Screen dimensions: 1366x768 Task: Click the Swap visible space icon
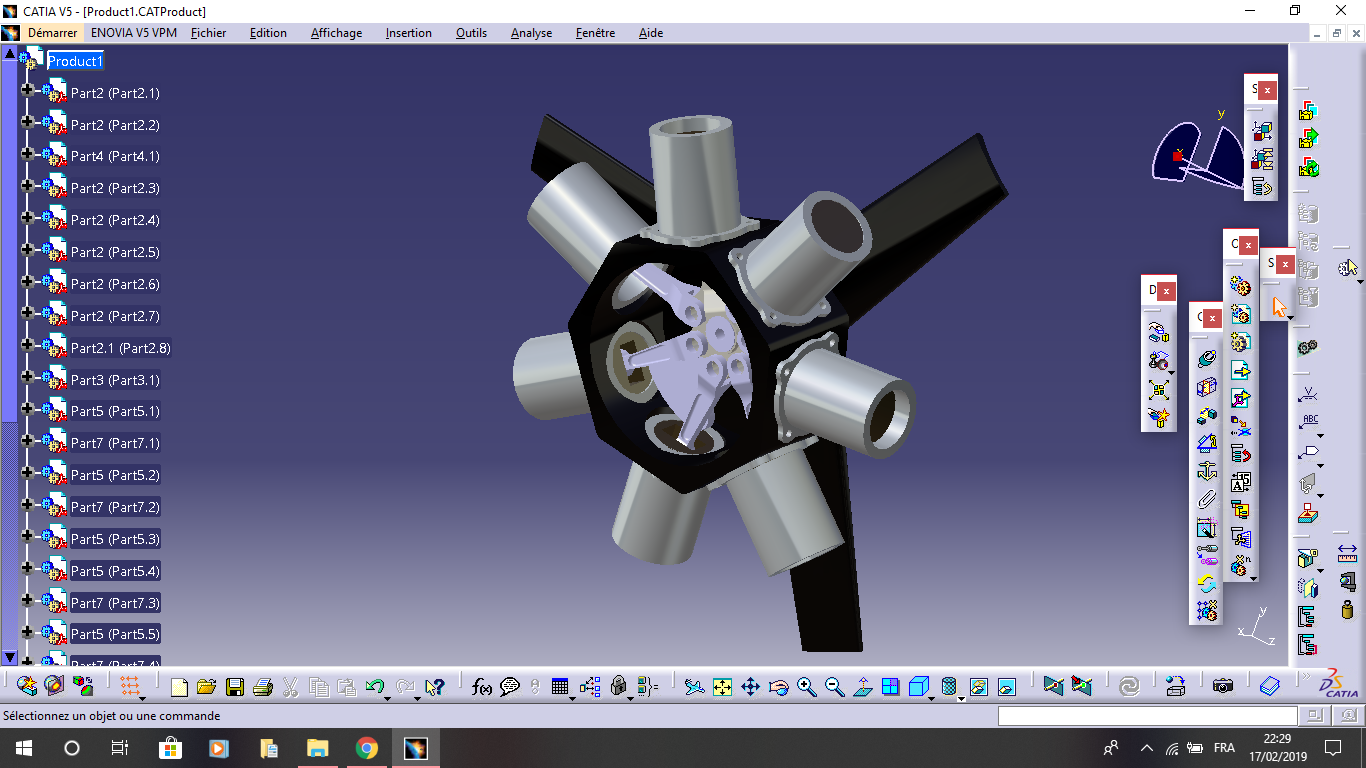[1006, 687]
